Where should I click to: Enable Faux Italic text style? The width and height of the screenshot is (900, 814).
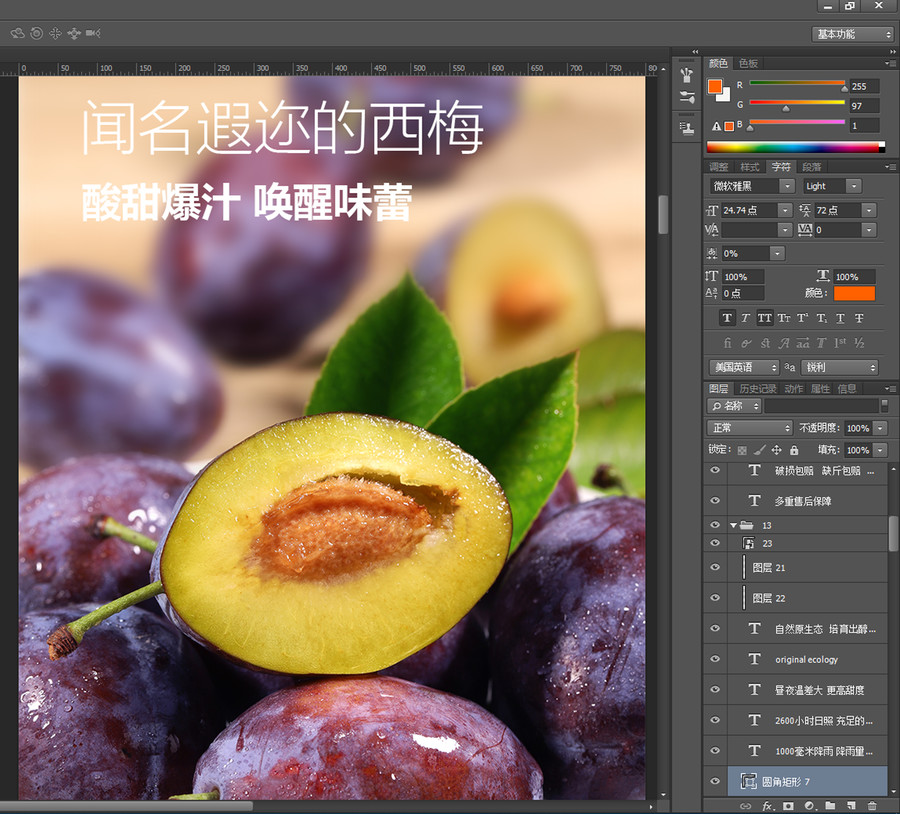pos(746,318)
